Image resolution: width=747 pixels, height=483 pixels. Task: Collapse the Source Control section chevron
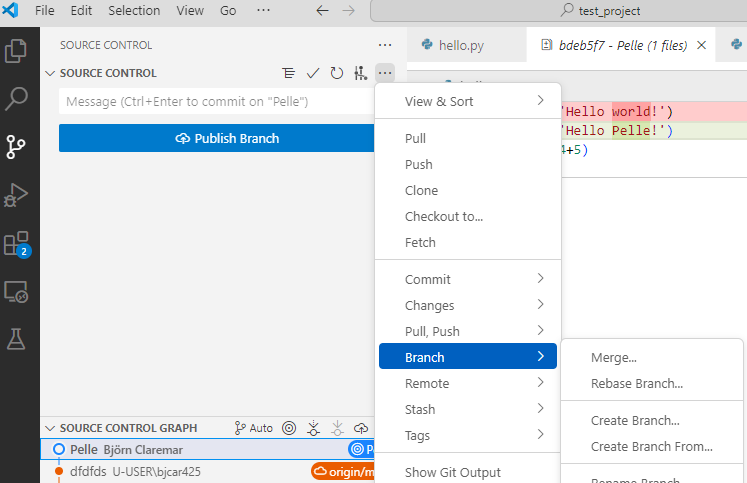coord(50,73)
